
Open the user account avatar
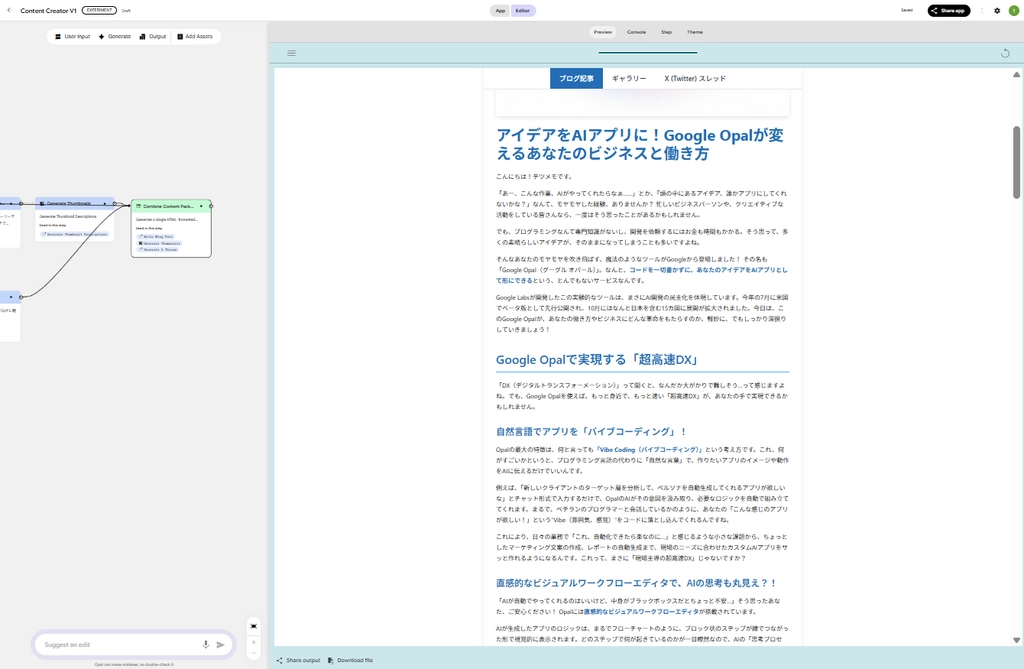pos(1014,11)
